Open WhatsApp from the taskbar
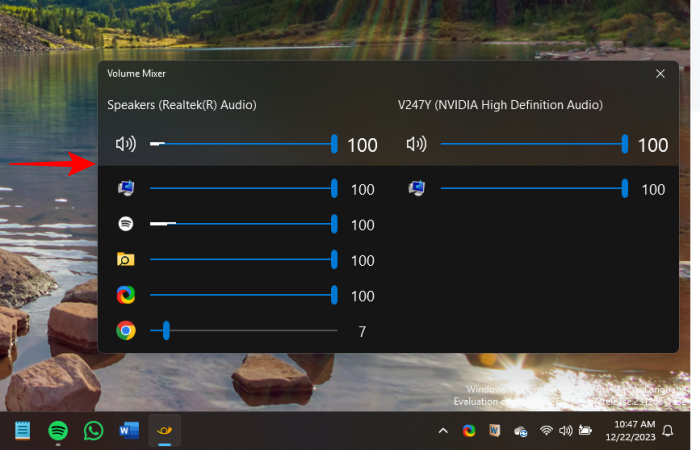 [94, 431]
